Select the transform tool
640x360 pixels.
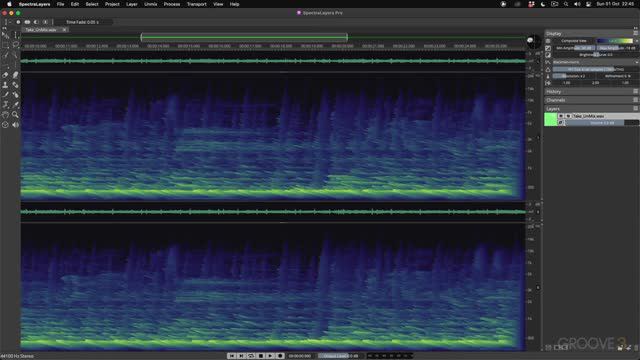tap(5, 104)
